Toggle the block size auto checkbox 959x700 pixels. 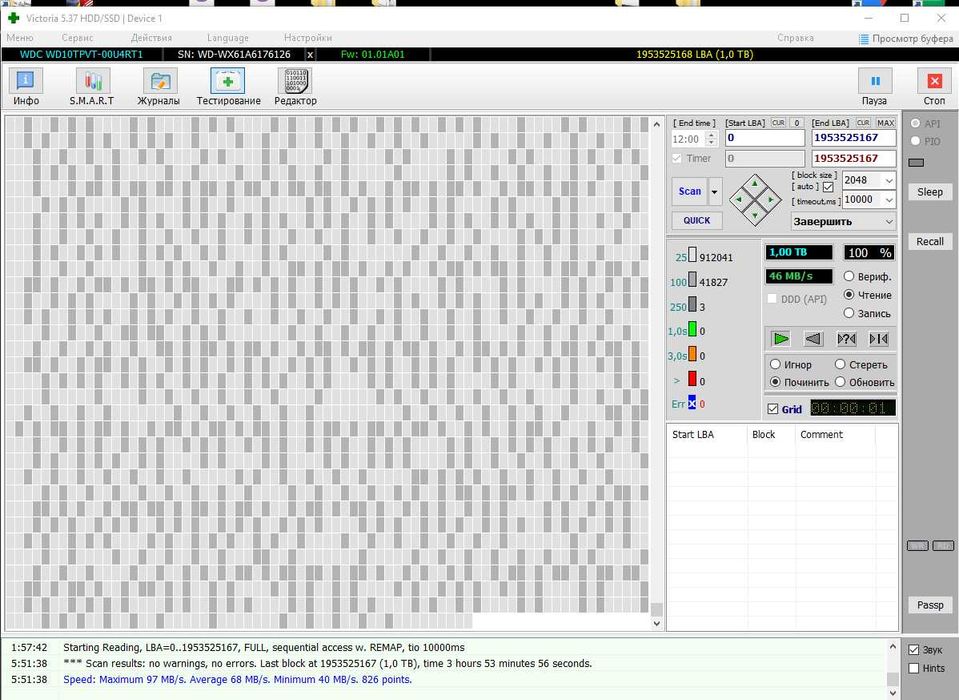(828, 187)
